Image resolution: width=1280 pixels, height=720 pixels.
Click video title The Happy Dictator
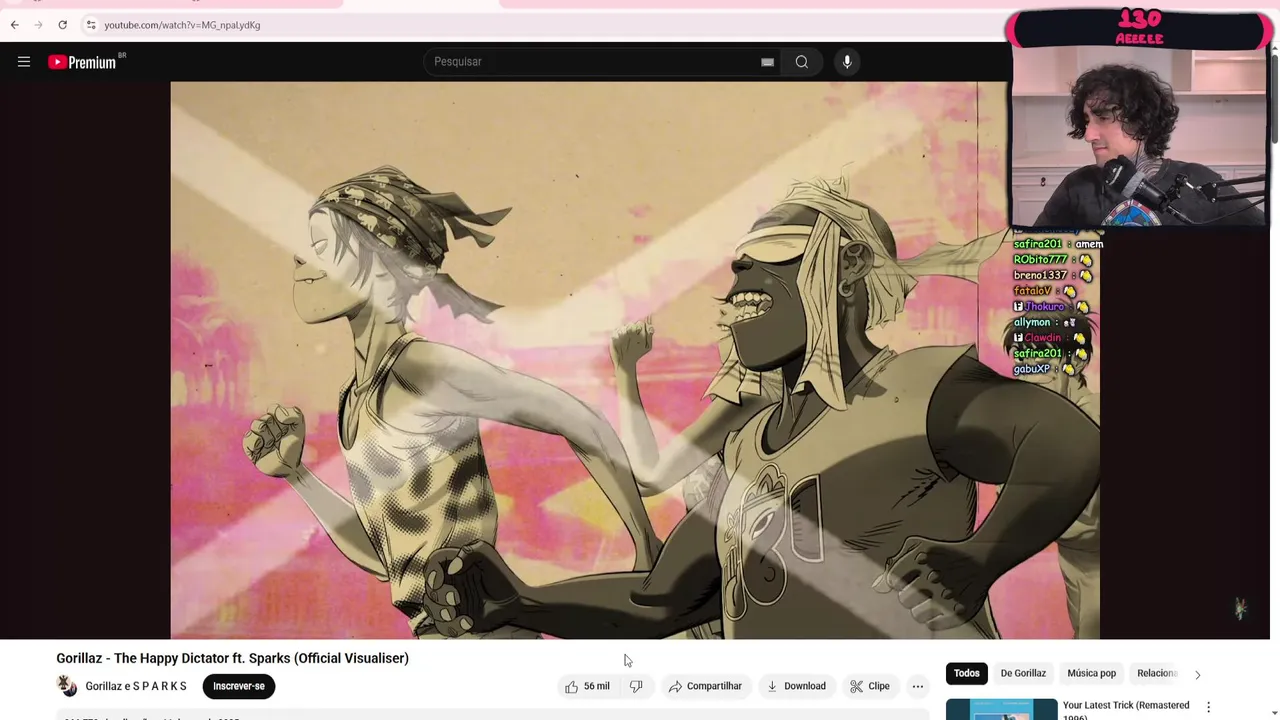(x=232, y=658)
